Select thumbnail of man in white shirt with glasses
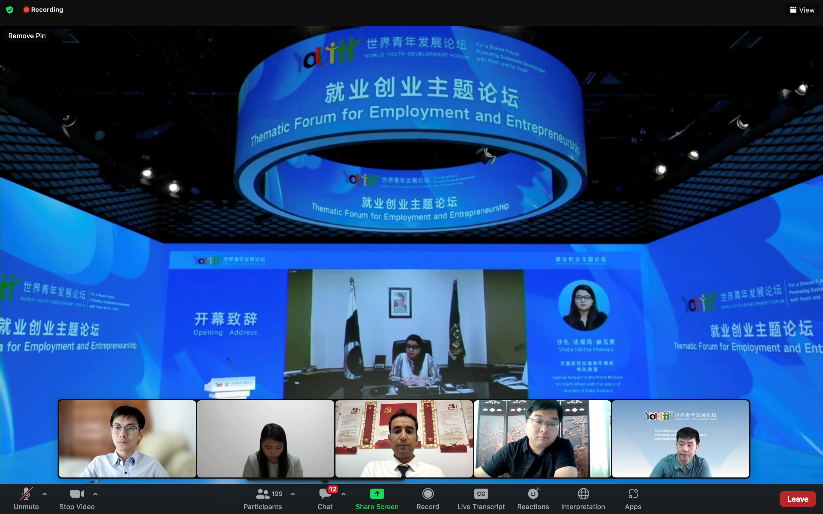823x514 pixels. point(127,439)
